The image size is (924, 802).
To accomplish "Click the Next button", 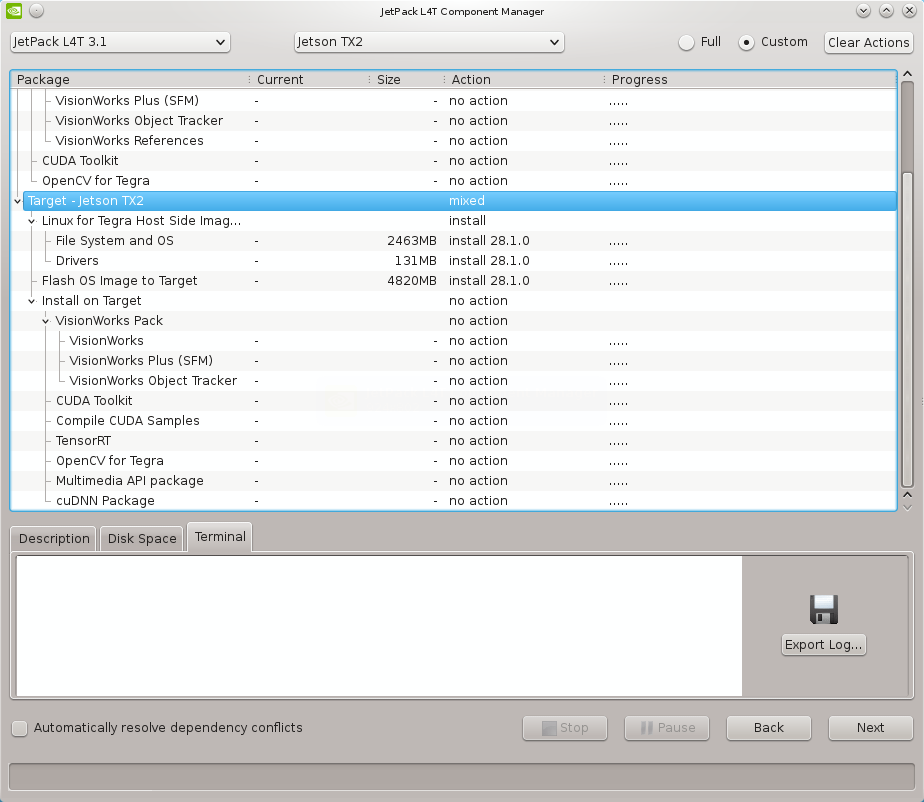I will (870, 728).
